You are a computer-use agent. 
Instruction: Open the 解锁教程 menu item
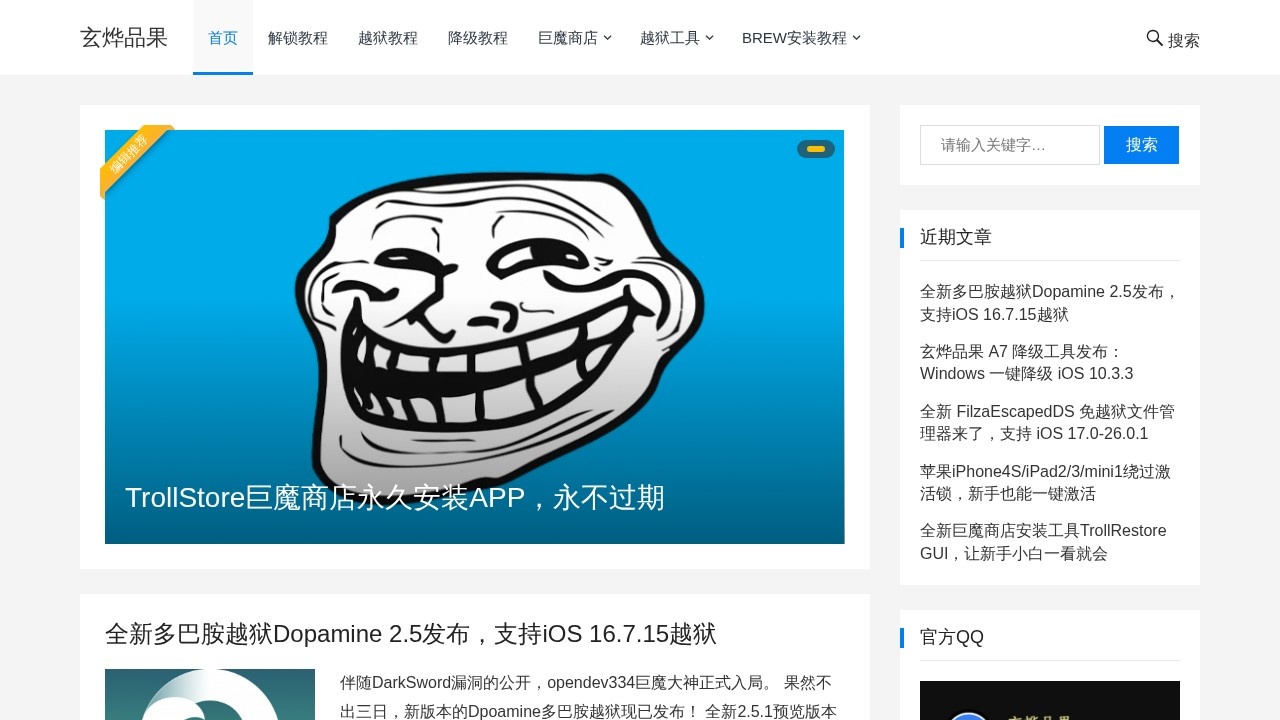point(298,38)
